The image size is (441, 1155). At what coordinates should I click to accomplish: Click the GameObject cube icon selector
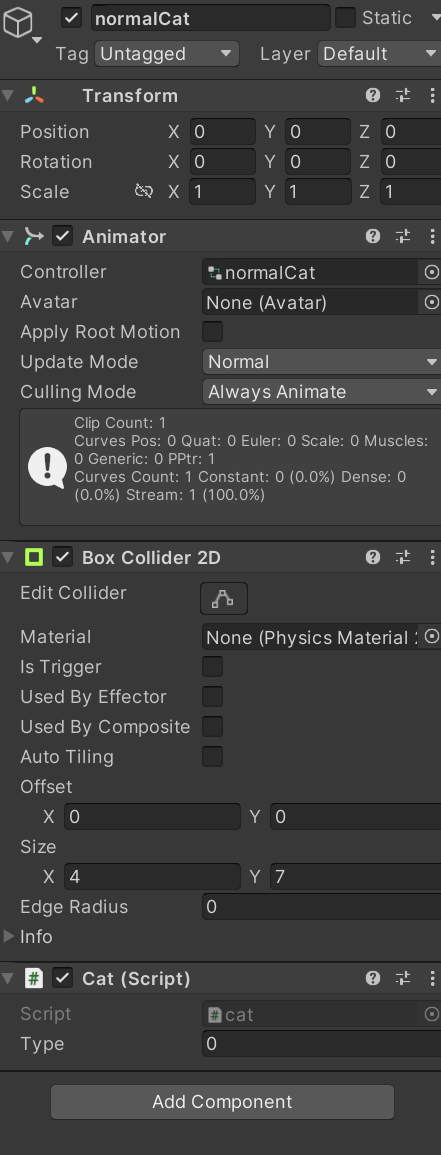point(21,25)
